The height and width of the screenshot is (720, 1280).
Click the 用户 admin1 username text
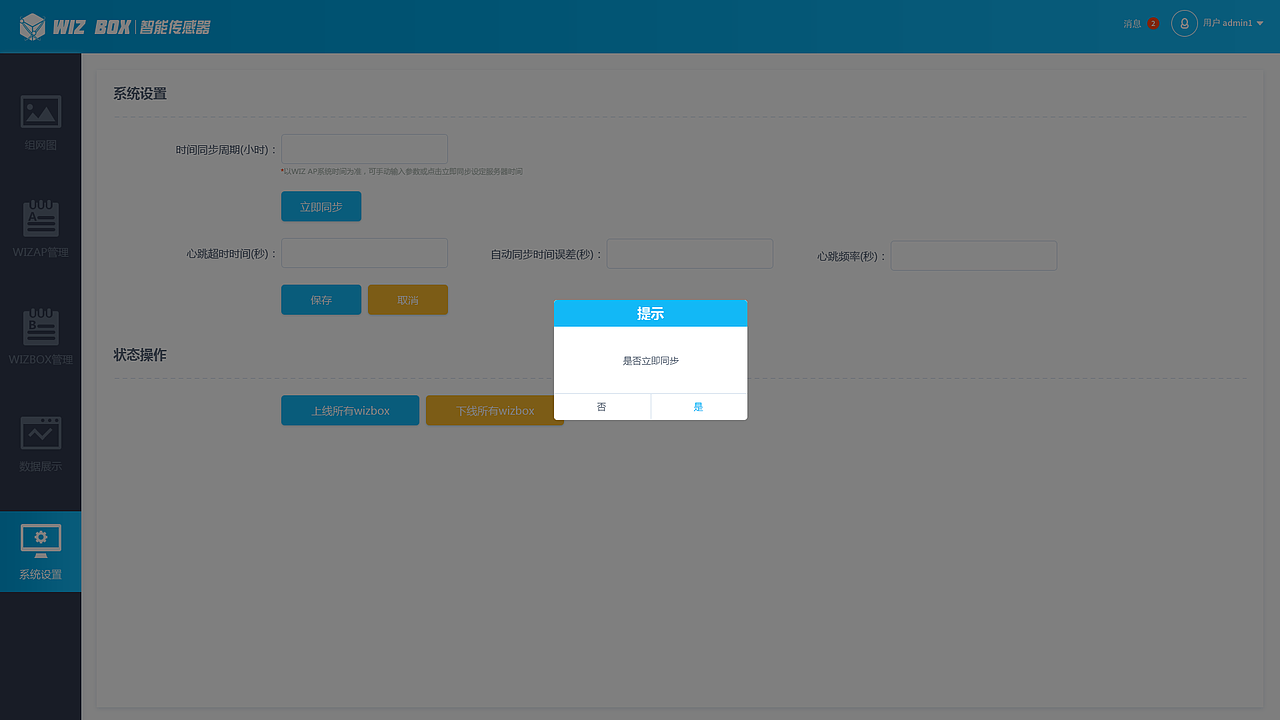[1227, 23]
